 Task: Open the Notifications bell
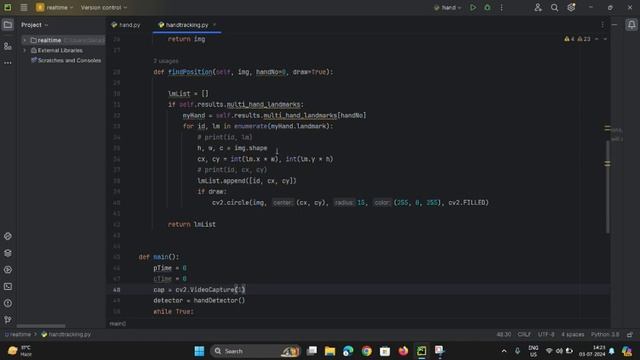[631, 25]
